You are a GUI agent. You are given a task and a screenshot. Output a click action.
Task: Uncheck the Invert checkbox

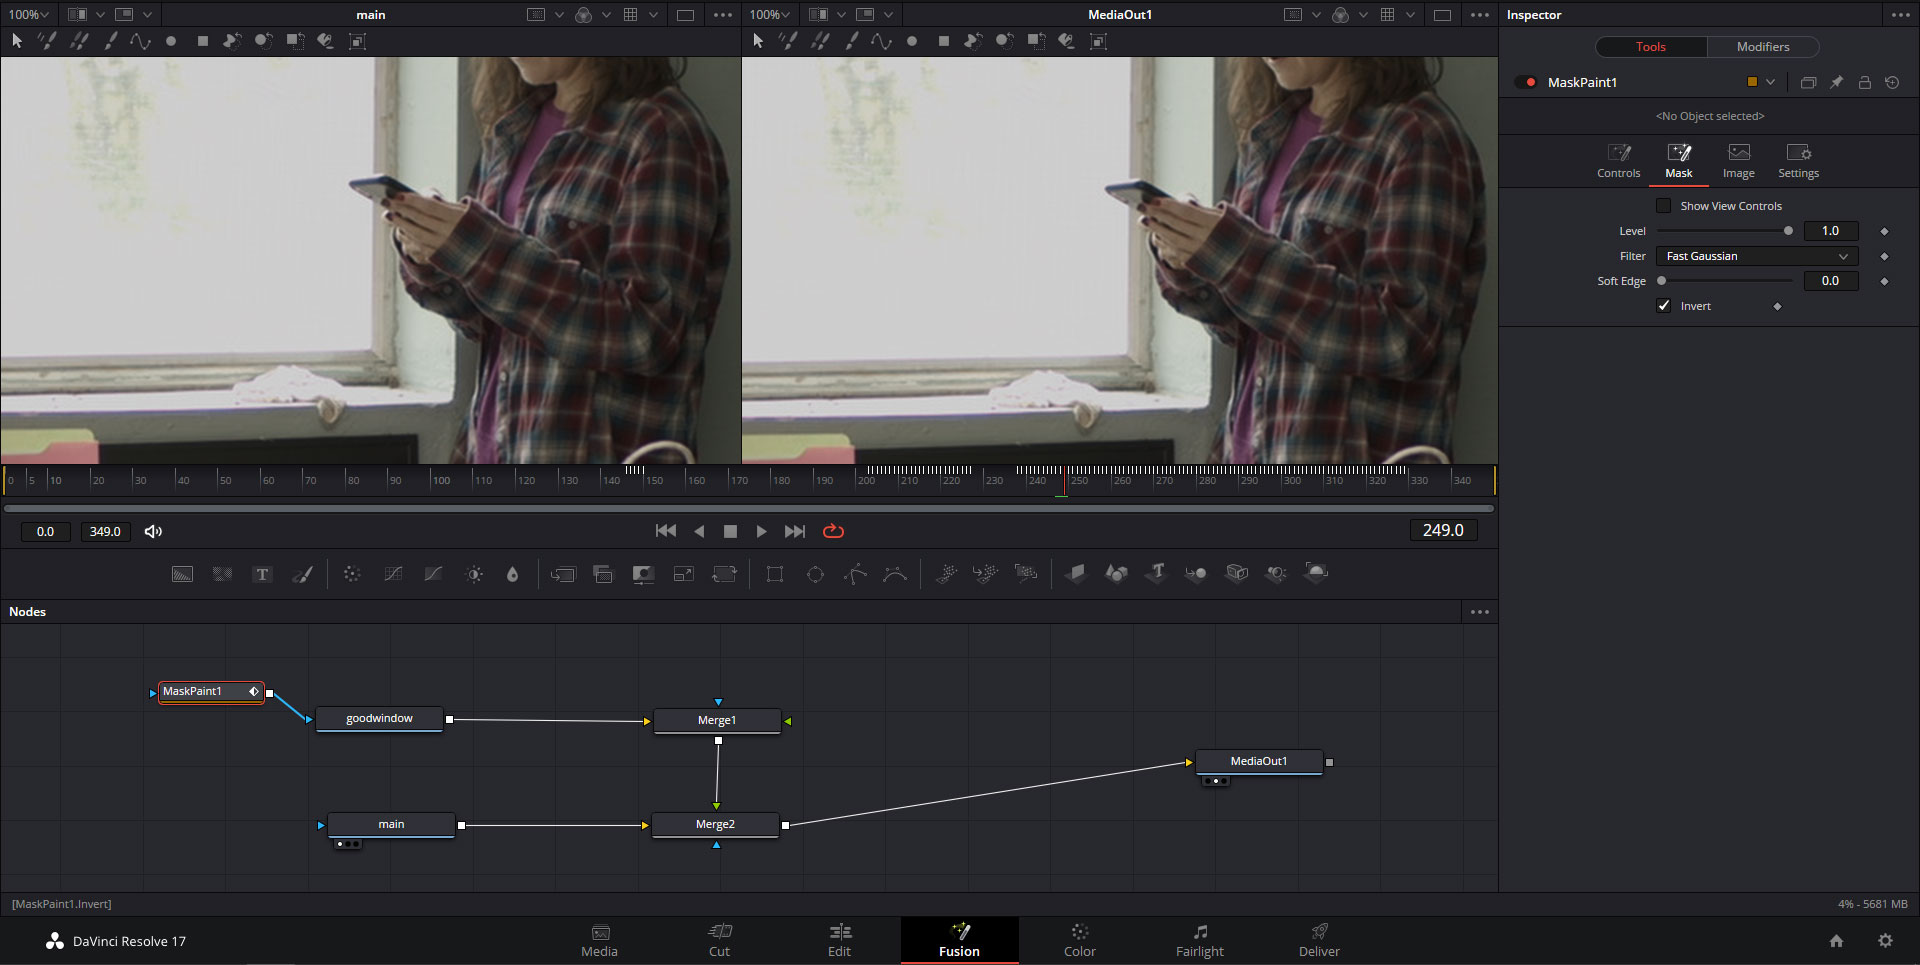click(x=1664, y=306)
